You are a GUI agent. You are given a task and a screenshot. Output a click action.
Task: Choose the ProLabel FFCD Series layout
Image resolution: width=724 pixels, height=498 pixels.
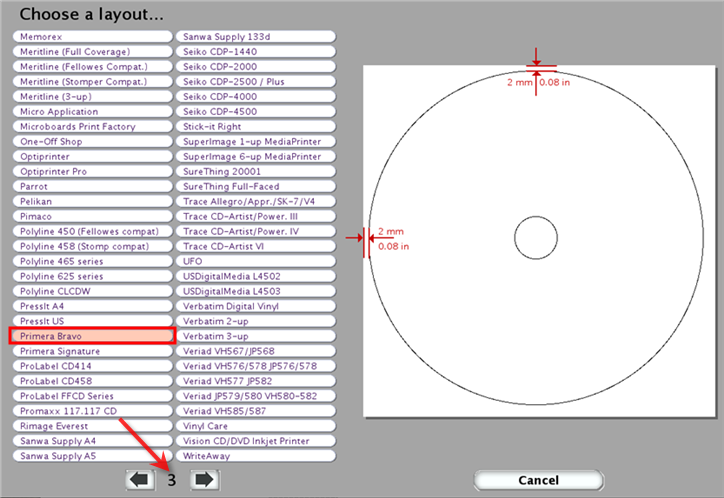[x=93, y=396]
